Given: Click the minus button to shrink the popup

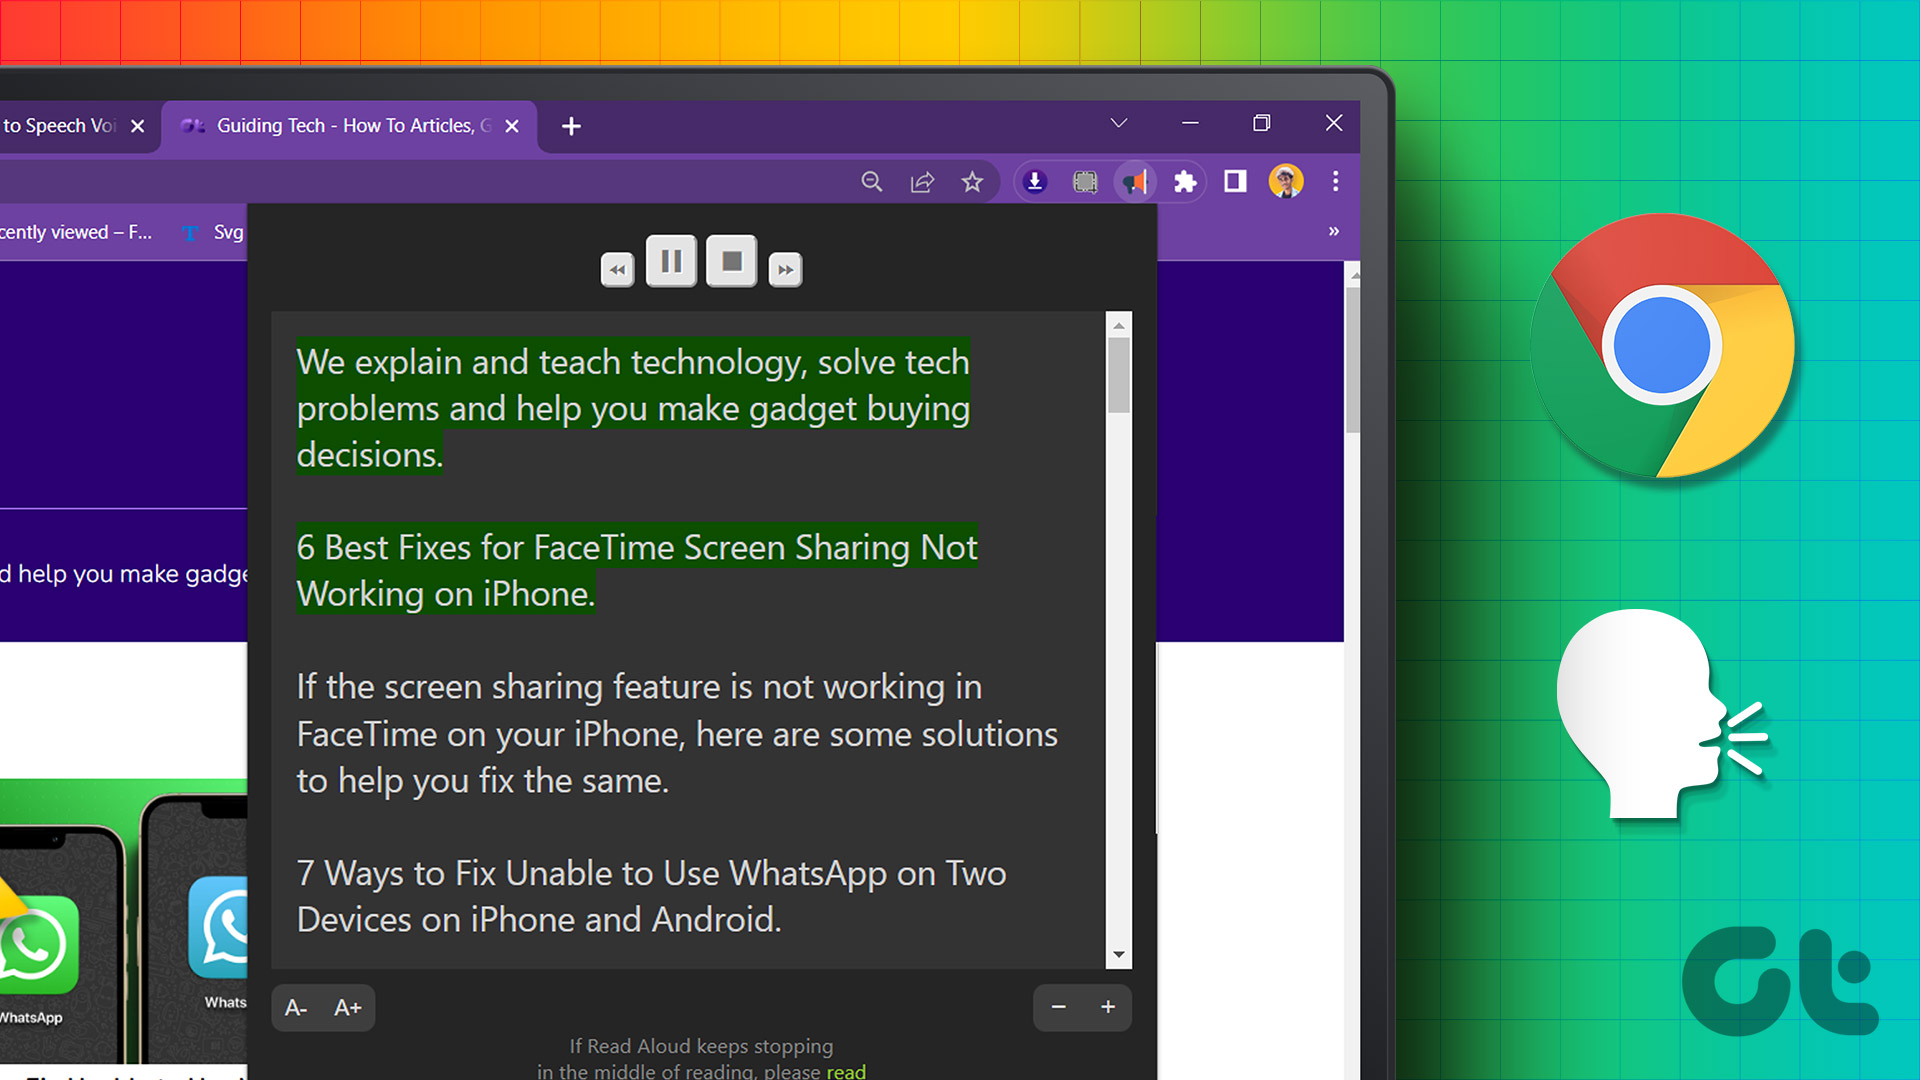Looking at the screenshot, I should tap(1059, 1007).
